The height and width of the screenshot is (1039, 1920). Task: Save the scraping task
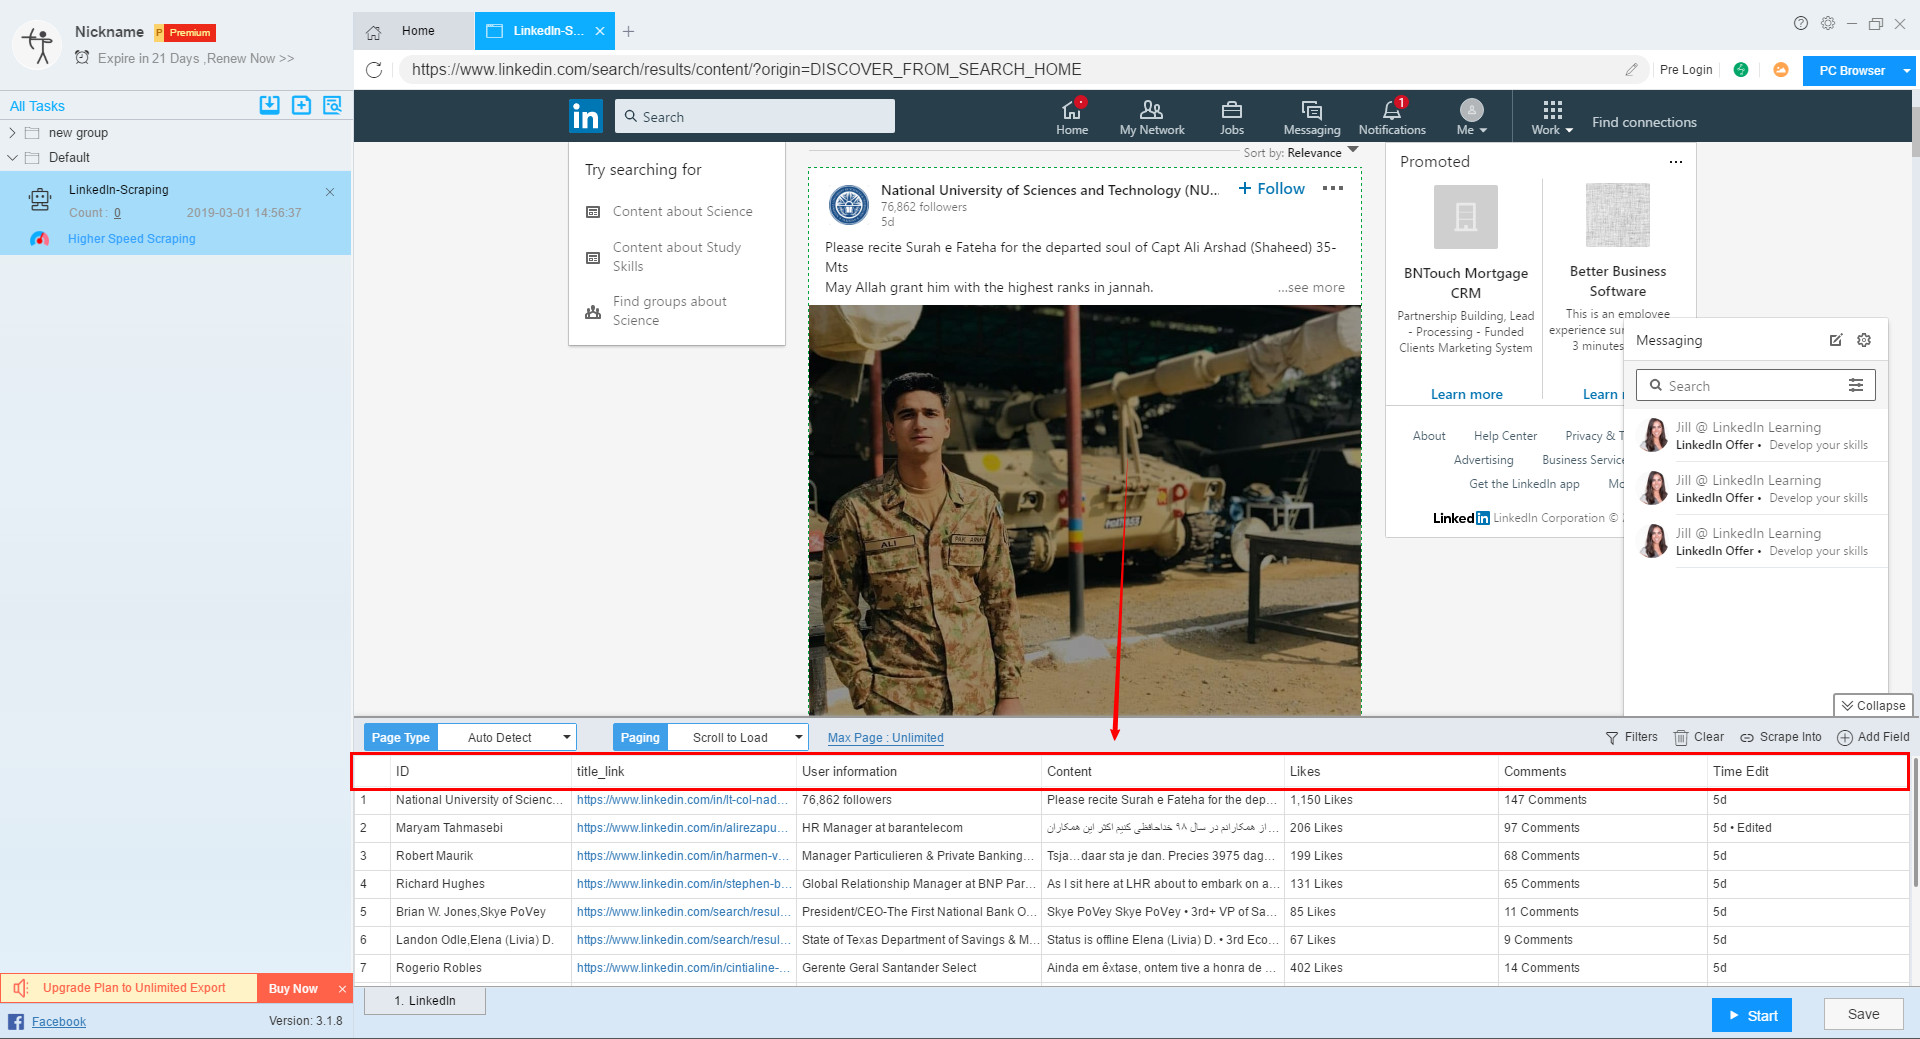tap(1863, 1014)
